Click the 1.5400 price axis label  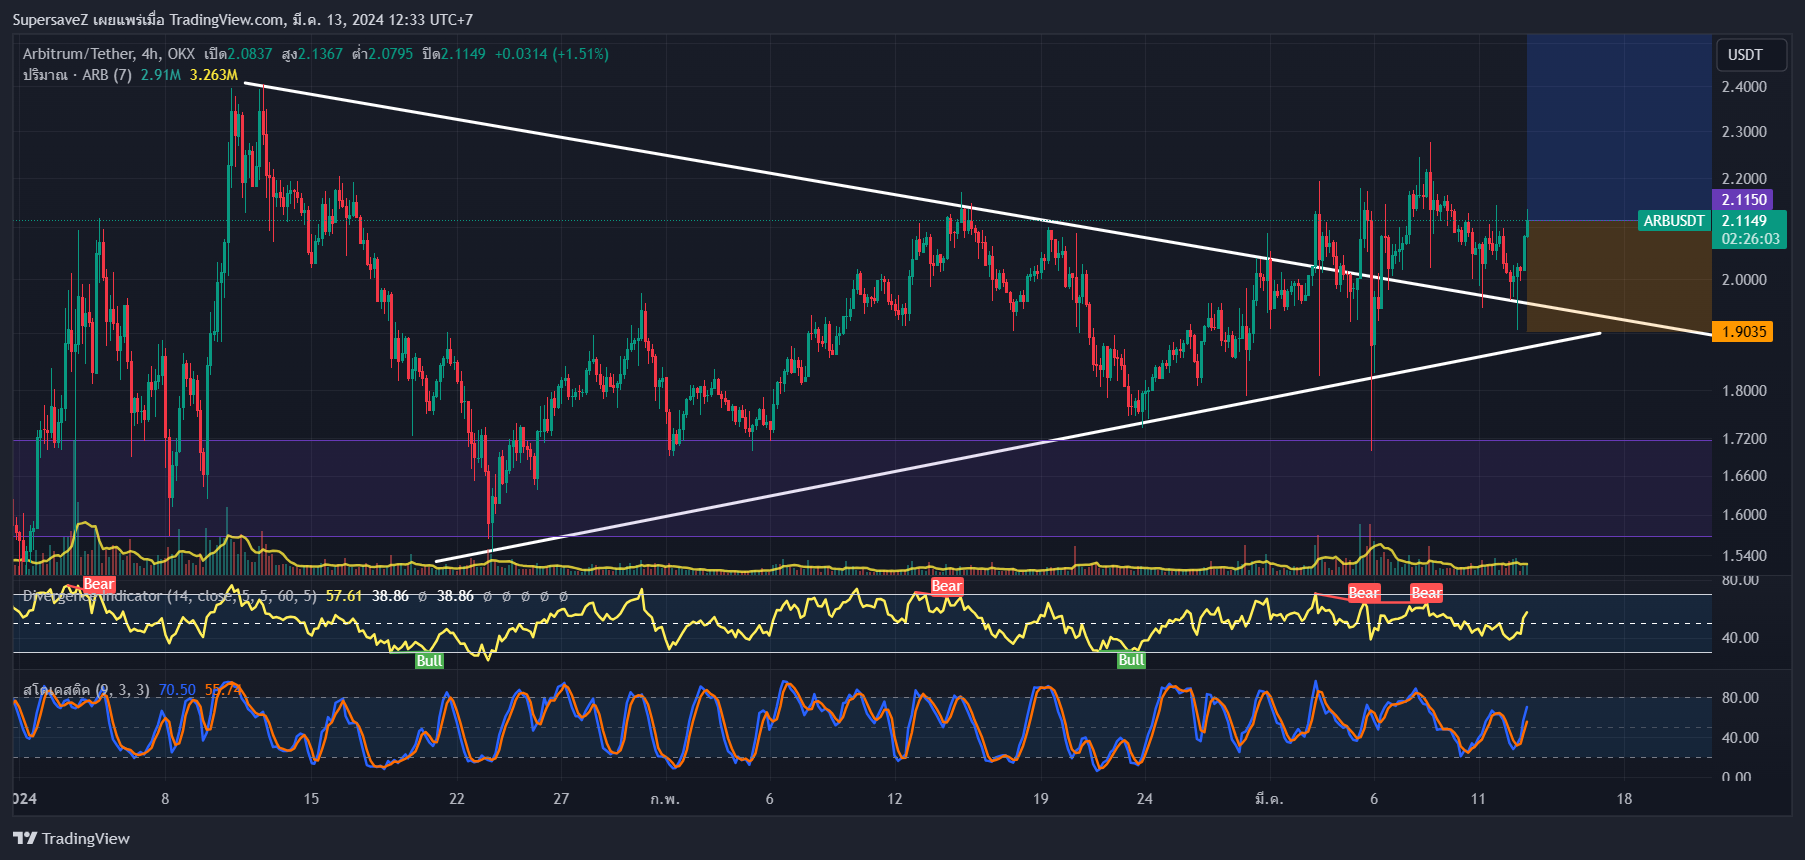pos(1744,556)
